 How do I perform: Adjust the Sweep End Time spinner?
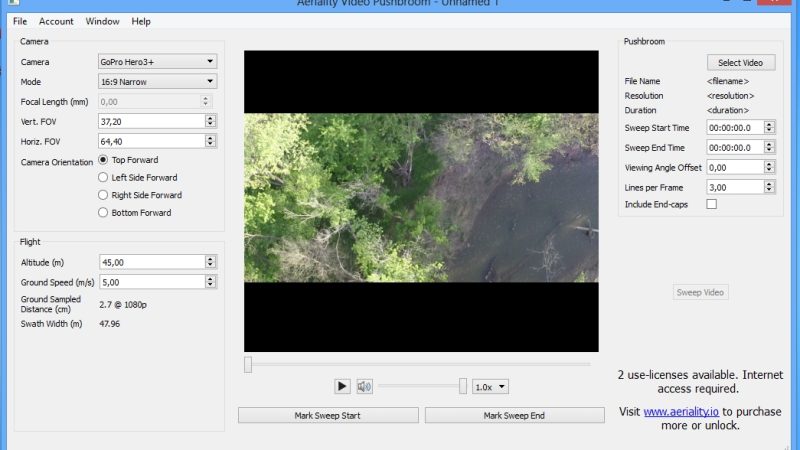[769, 147]
